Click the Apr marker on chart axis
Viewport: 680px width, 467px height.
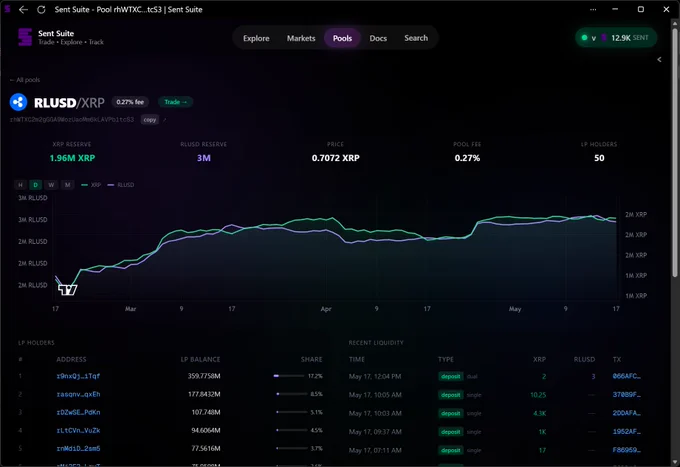(x=326, y=309)
